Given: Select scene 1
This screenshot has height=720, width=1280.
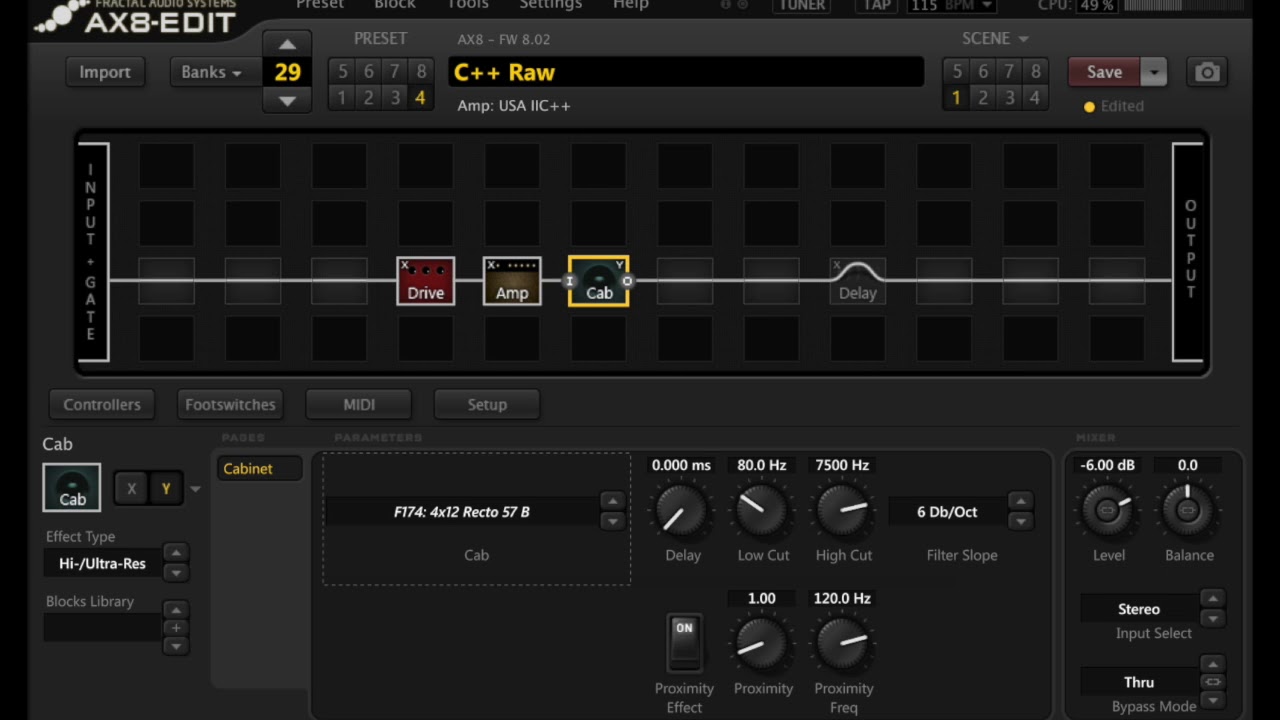Looking at the screenshot, I should pos(956,97).
